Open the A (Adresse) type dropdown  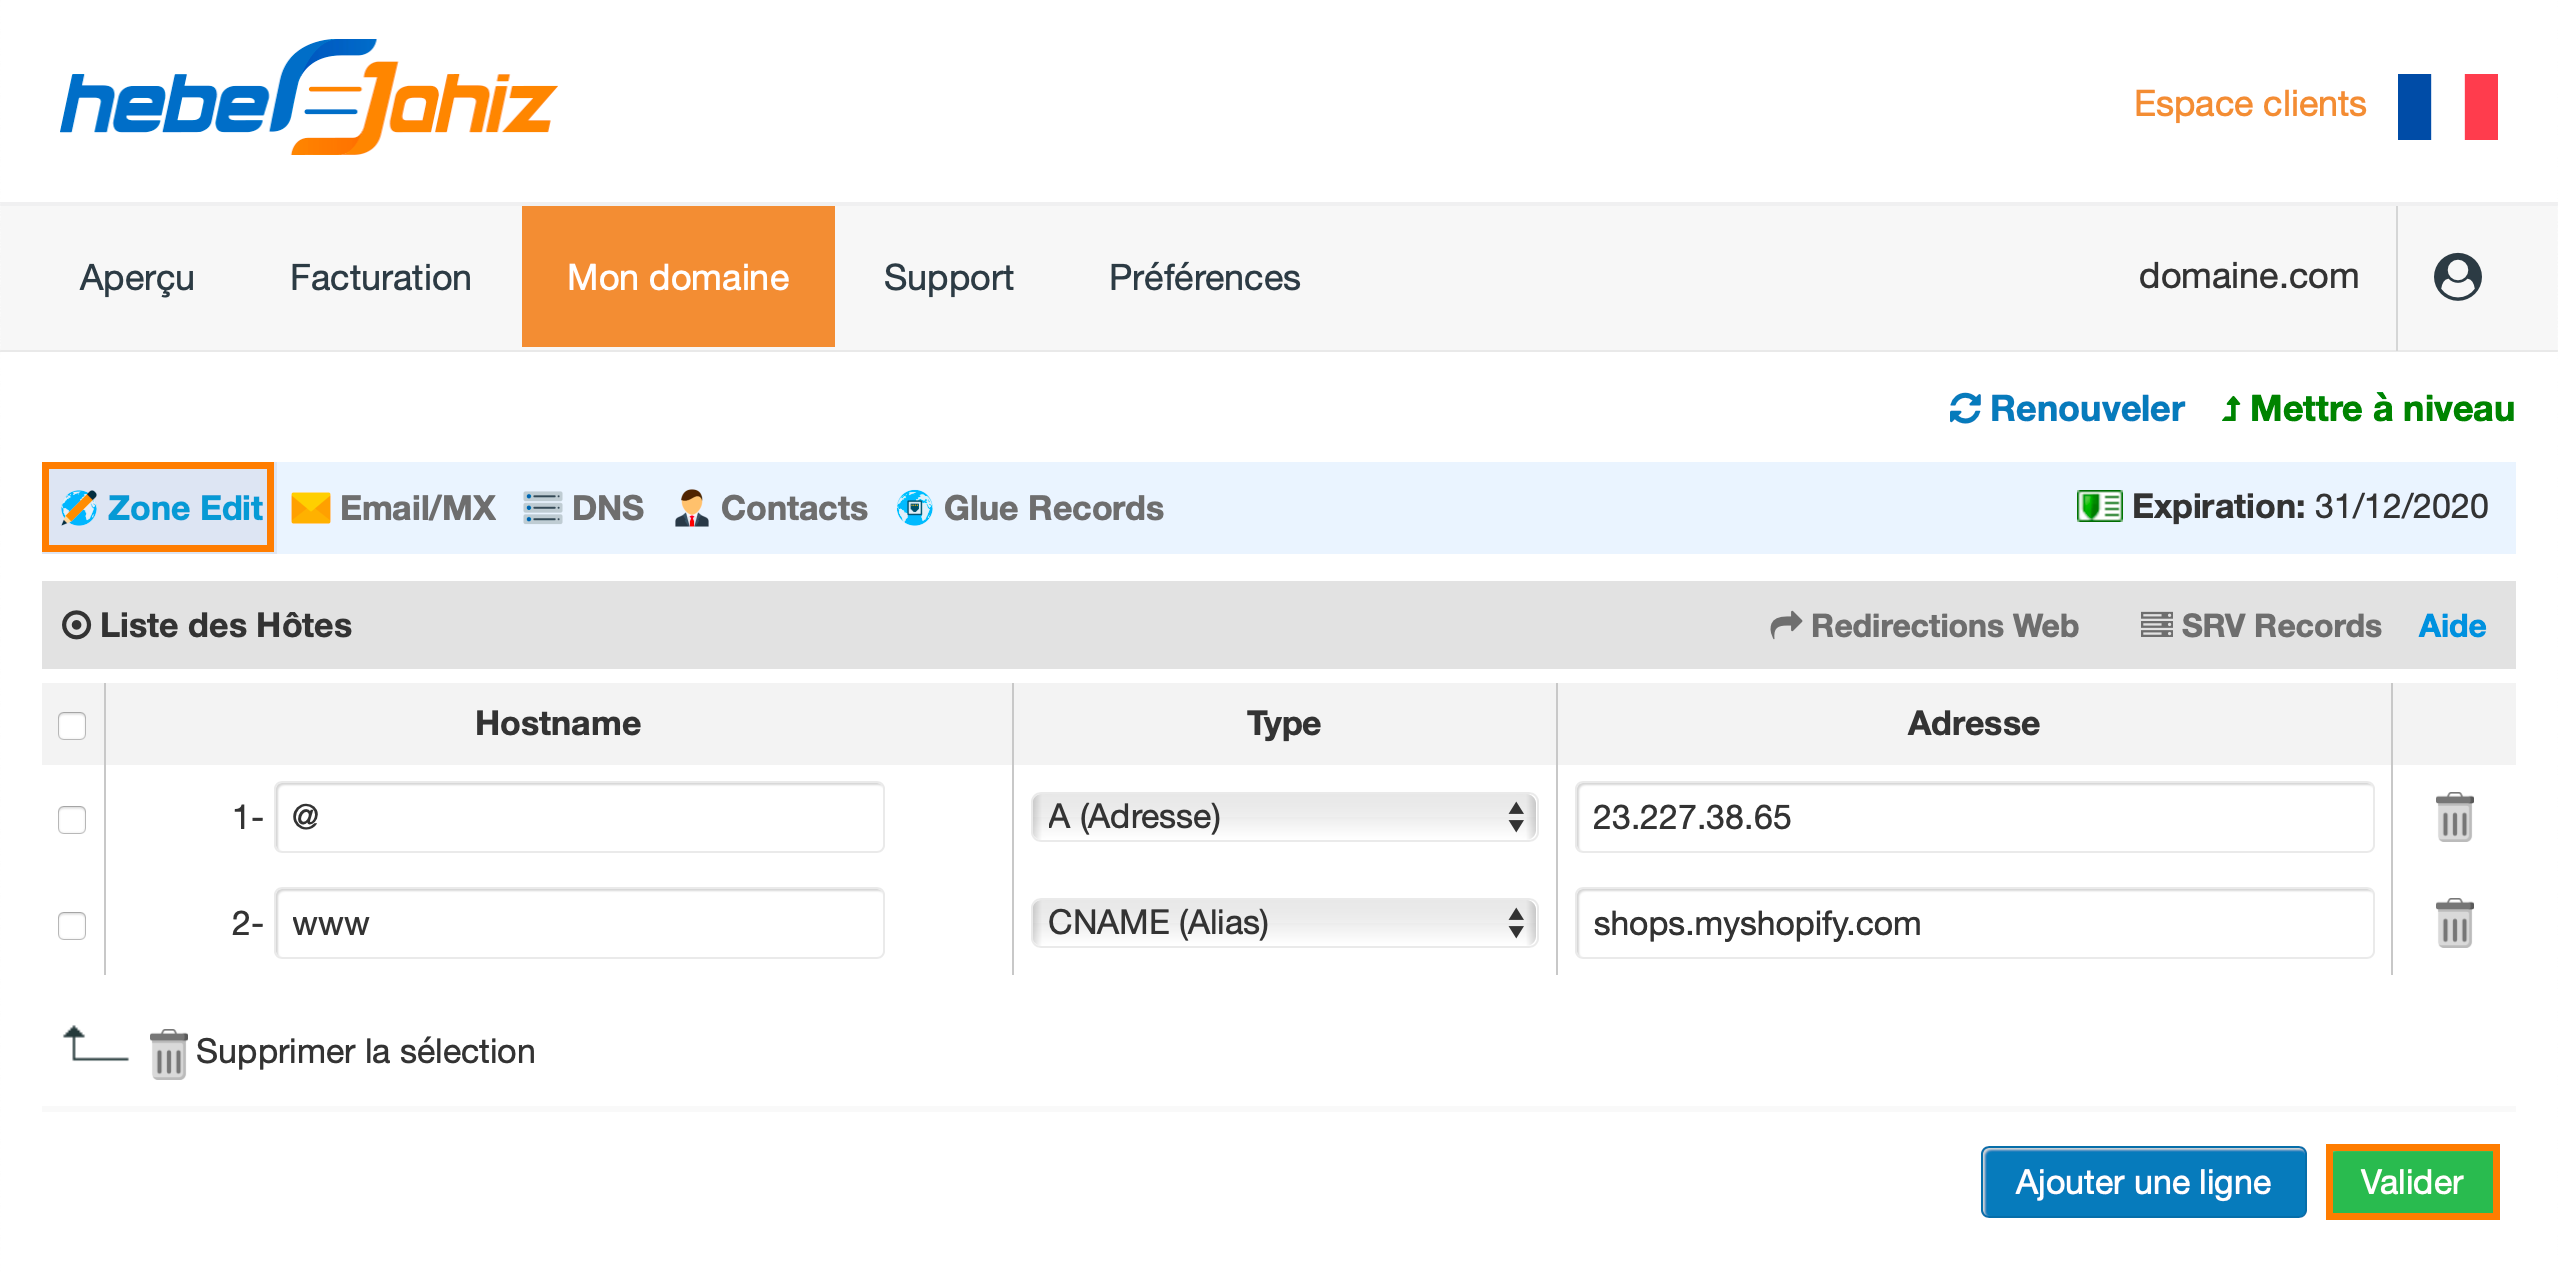(1284, 817)
